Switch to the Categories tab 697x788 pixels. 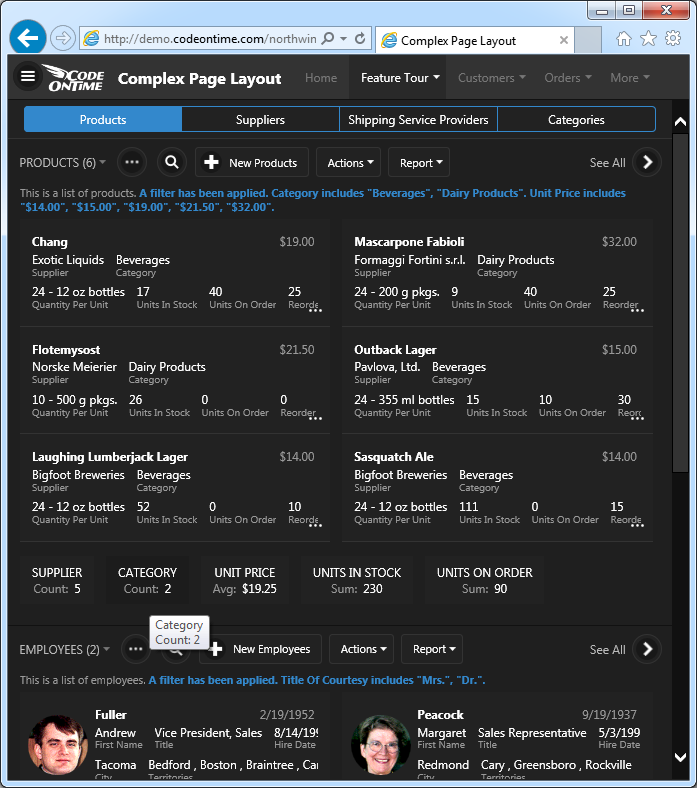click(576, 120)
